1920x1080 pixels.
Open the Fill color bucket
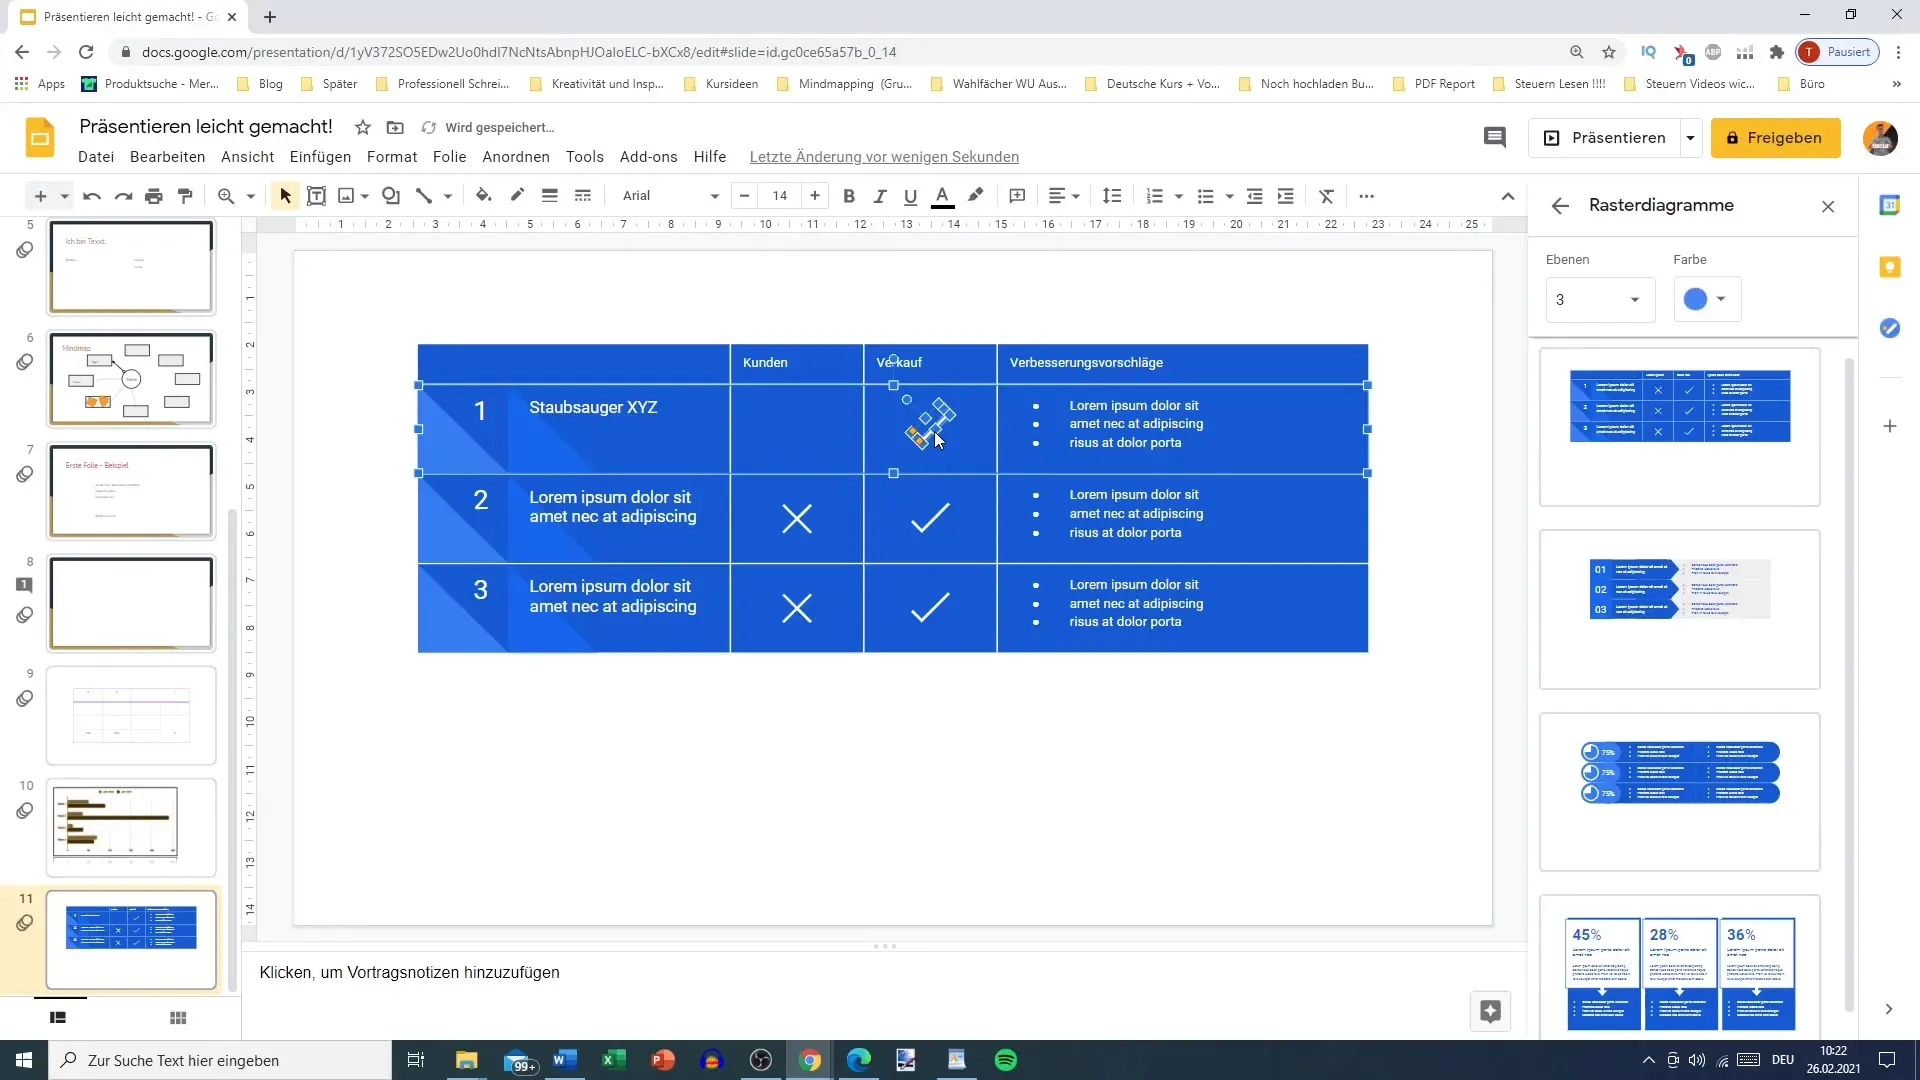click(x=484, y=196)
